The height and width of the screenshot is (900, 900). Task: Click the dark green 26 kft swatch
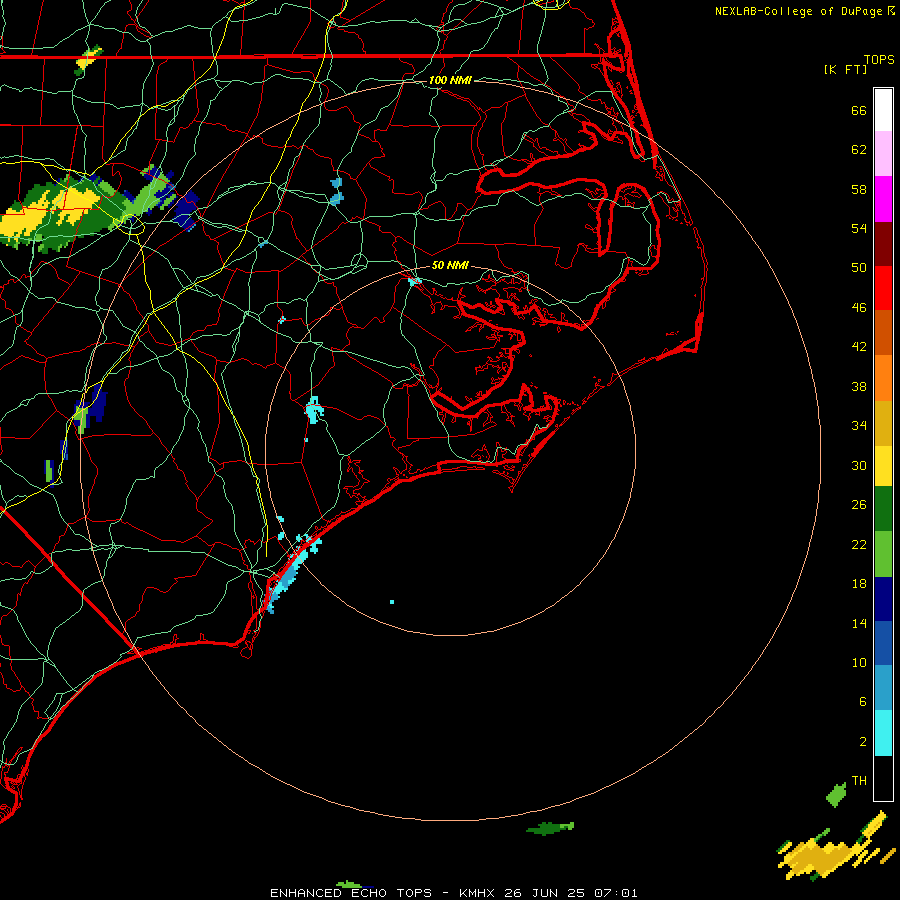883,509
